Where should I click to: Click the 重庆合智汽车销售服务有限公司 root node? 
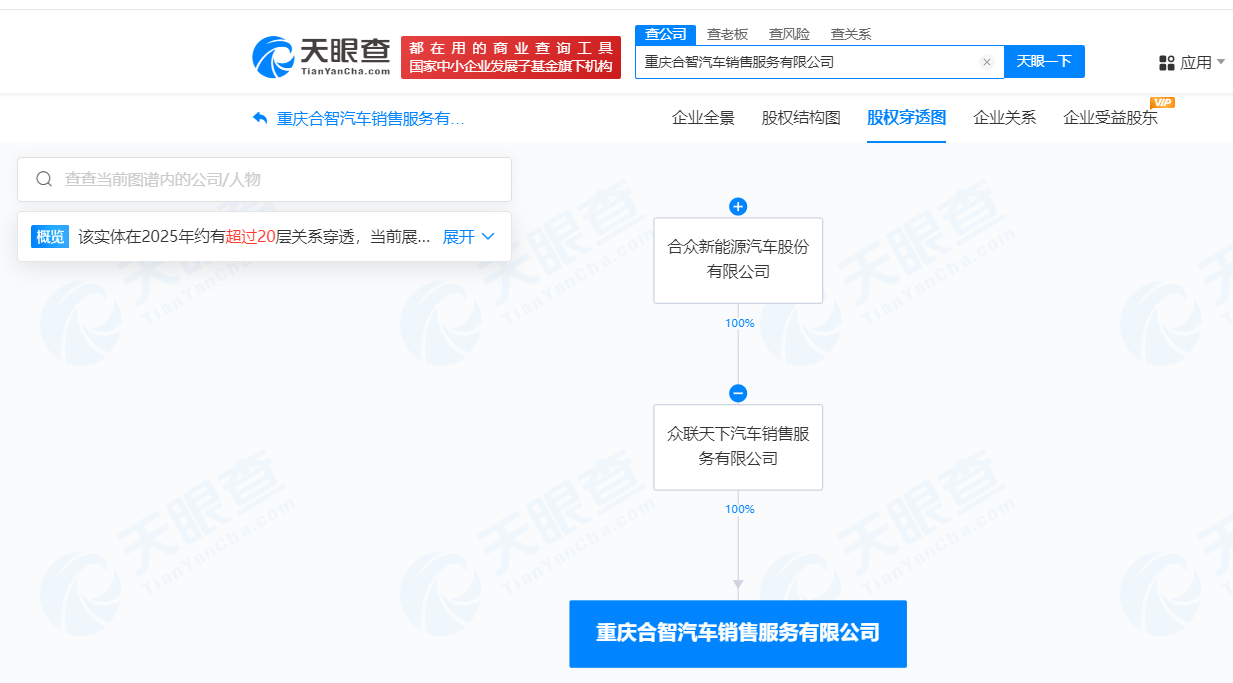click(x=738, y=633)
